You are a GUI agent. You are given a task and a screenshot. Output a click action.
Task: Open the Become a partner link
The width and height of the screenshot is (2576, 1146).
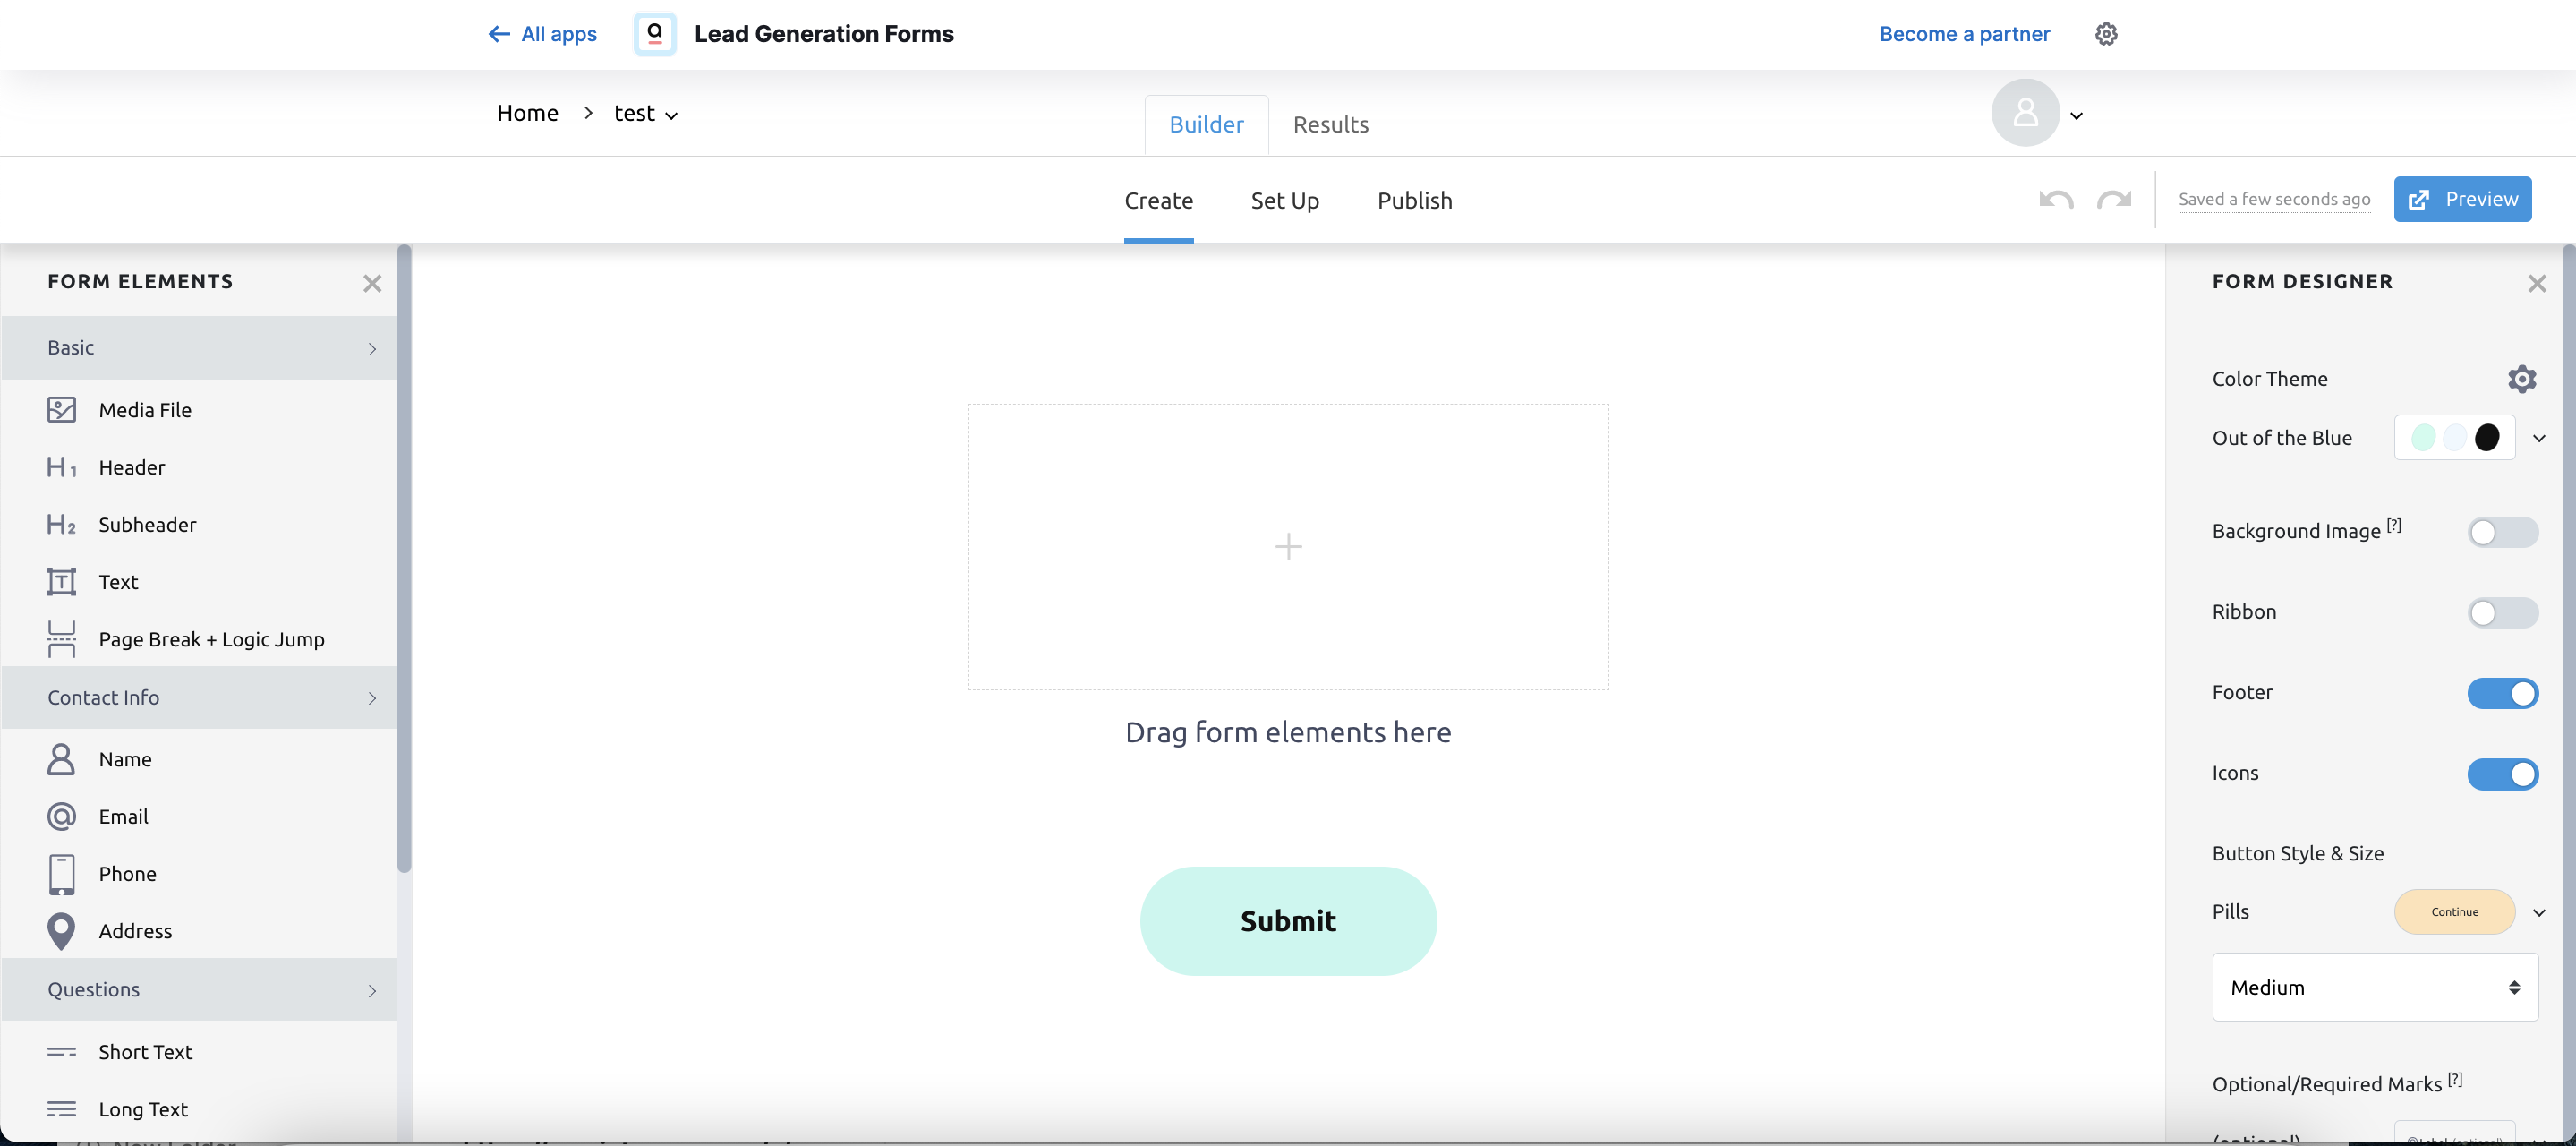coord(1964,34)
